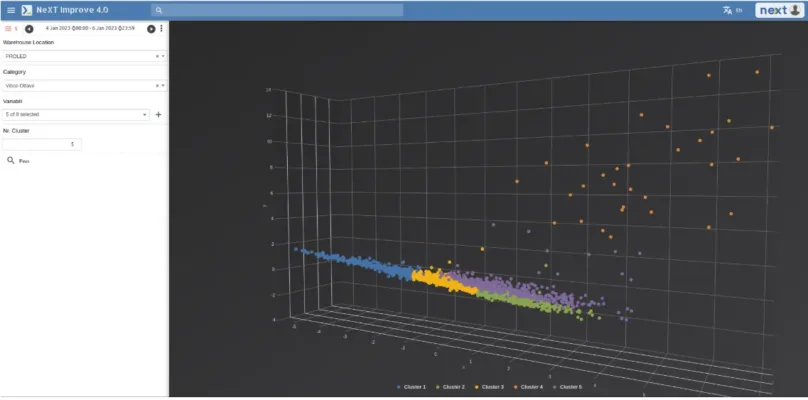Open the hamburger navigation menu
Screen dimensions: 808x400
click(11, 10)
